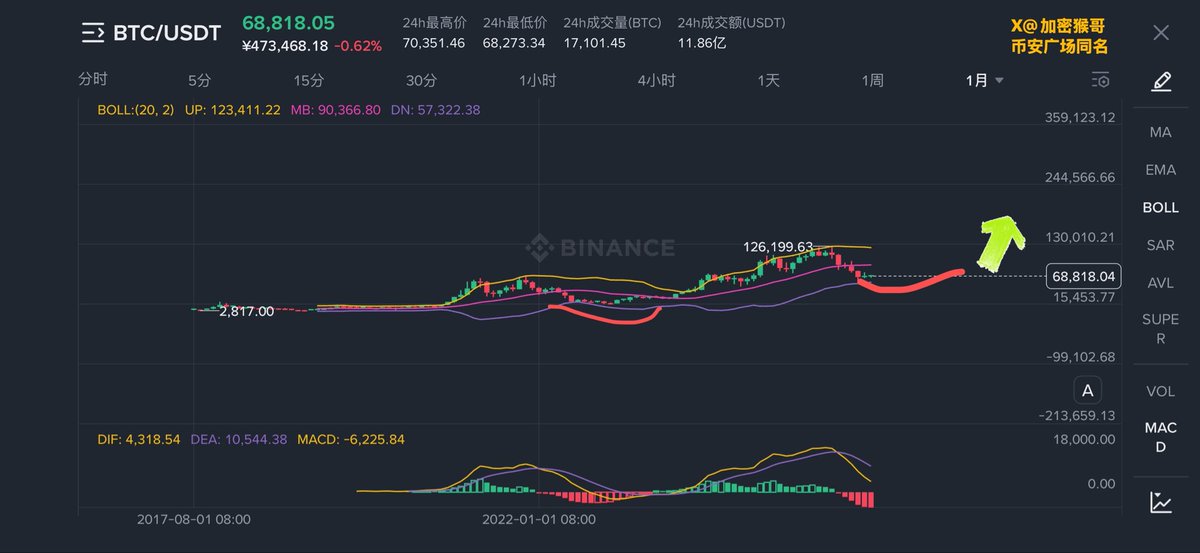Activate the drawing pencil tool
Screen dimensions: 1200x553
tap(1161, 81)
